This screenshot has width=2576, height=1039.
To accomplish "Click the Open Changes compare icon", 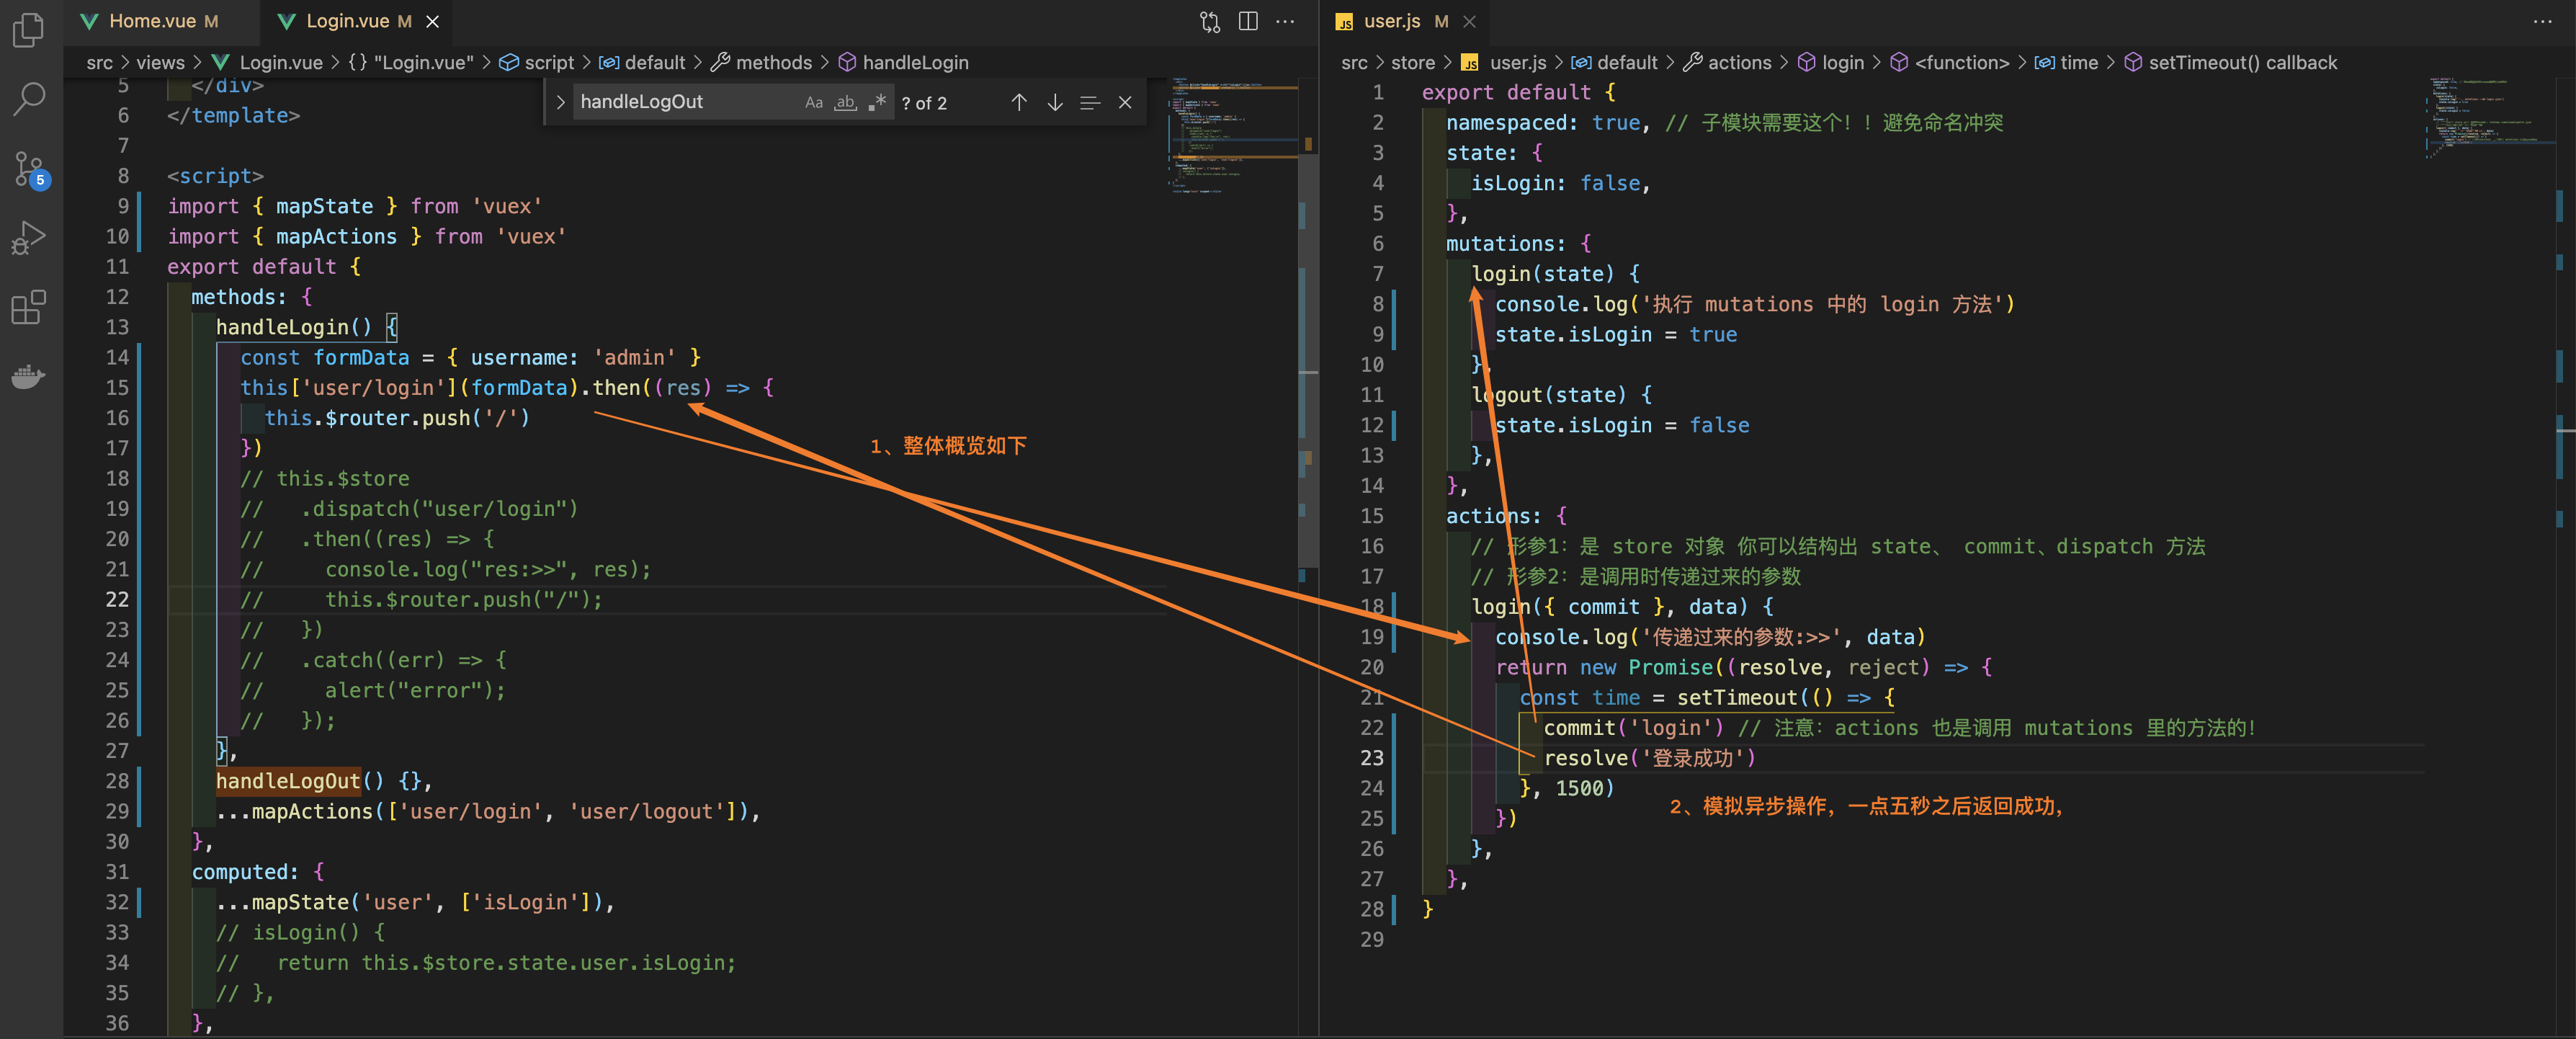I will click(x=1210, y=21).
